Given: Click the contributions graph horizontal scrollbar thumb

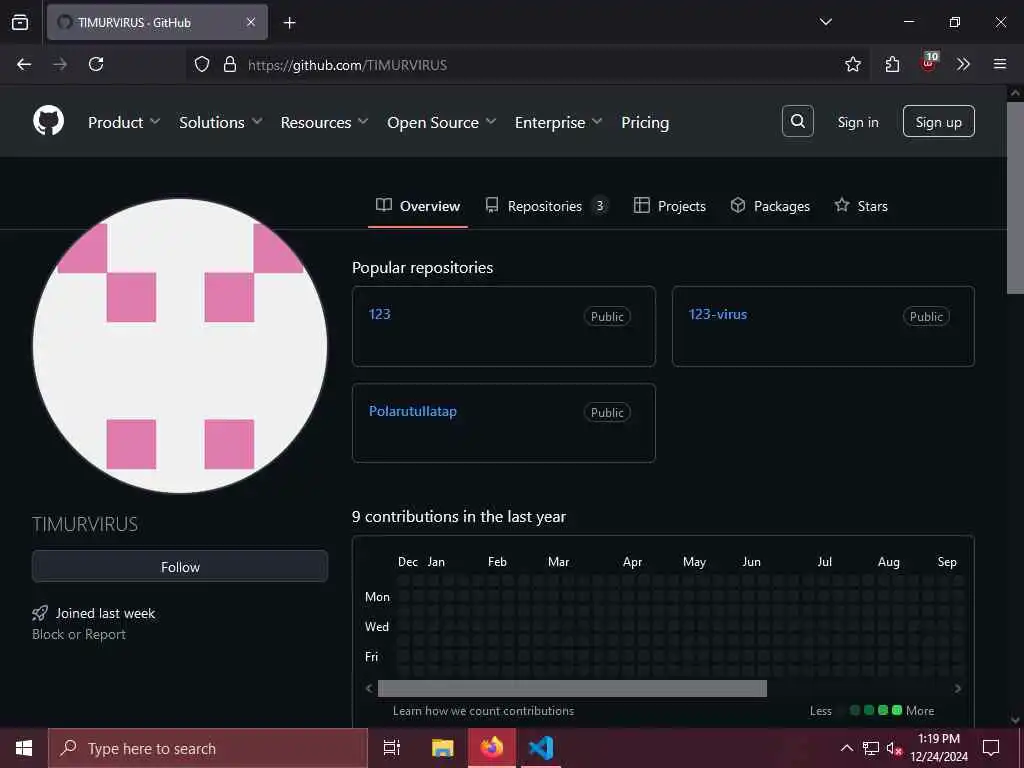Looking at the screenshot, I should 572,688.
